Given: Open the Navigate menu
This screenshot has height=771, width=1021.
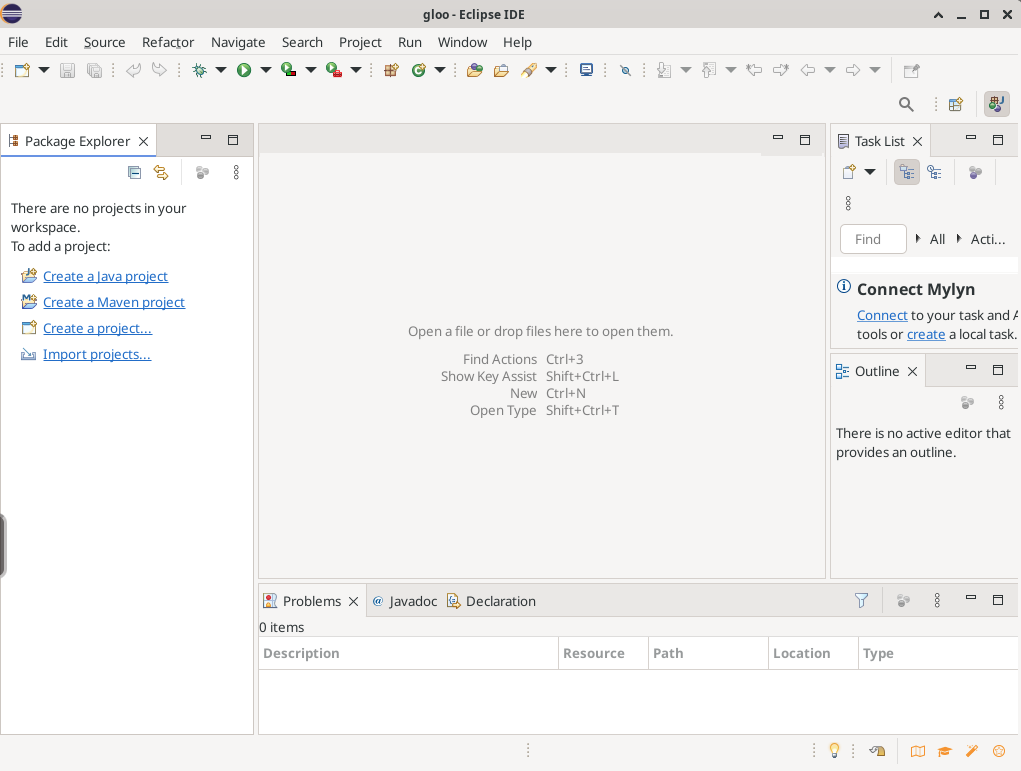Looking at the screenshot, I should point(238,42).
